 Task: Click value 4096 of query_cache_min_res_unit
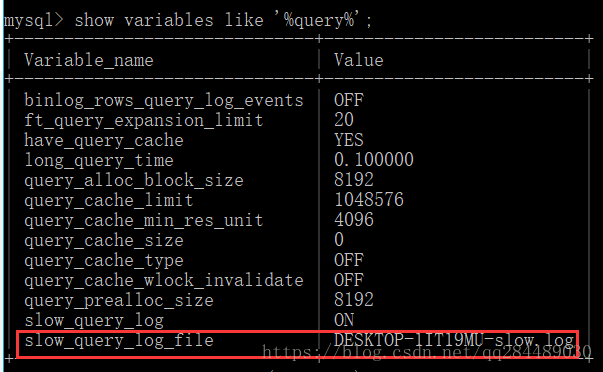click(354, 220)
